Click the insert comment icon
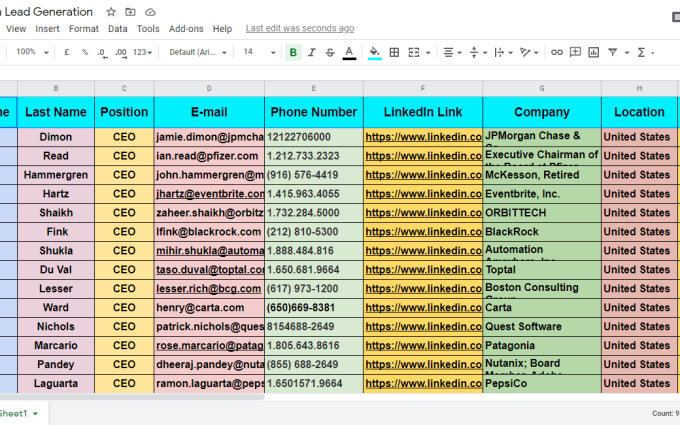Image resolution: width=680 pixels, height=425 pixels. tap(575, 52)
